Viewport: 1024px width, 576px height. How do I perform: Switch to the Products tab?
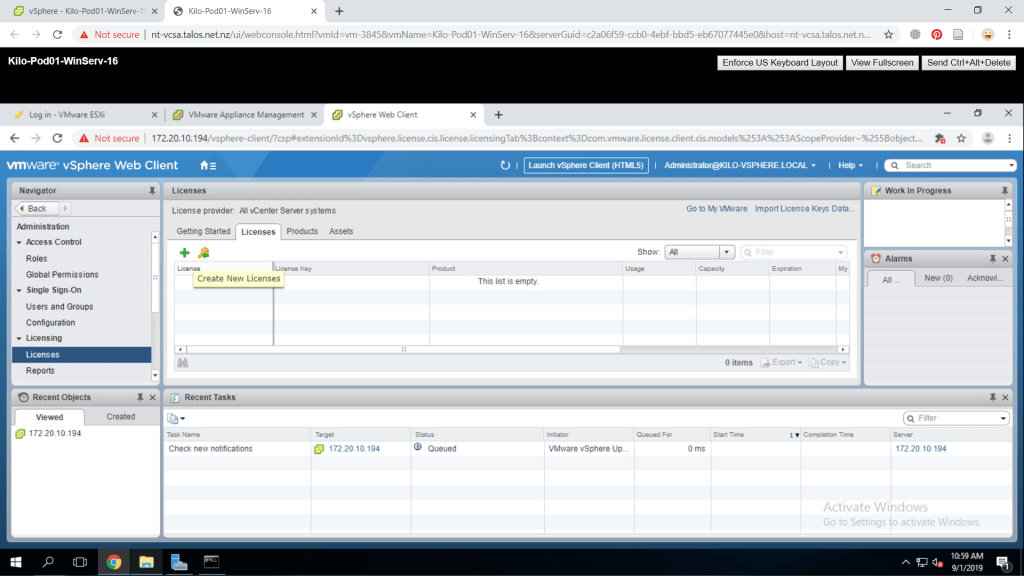tap(302, 231)
